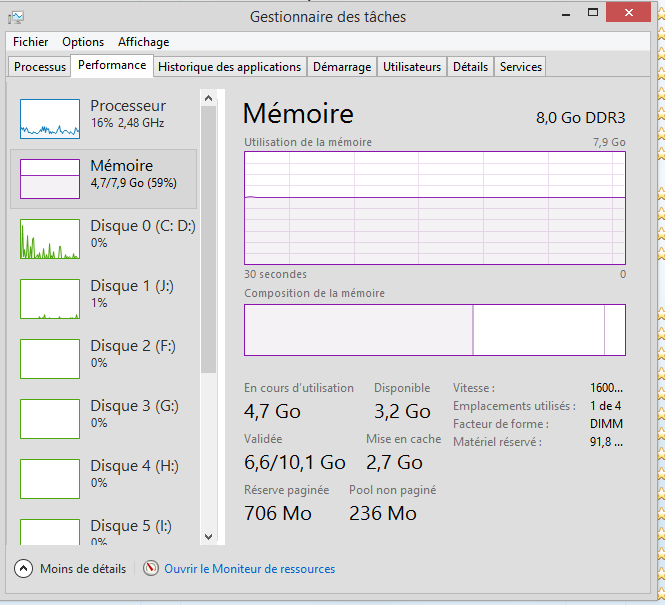Screen dimensions: 665x605
Task: Open the Affichage menu
Action: [143, 42]
